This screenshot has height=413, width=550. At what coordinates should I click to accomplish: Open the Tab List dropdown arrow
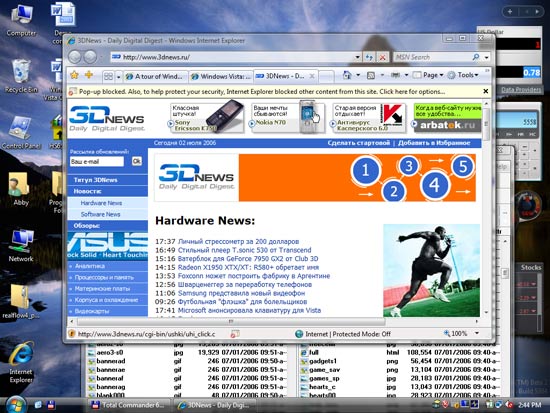(119, 76)
